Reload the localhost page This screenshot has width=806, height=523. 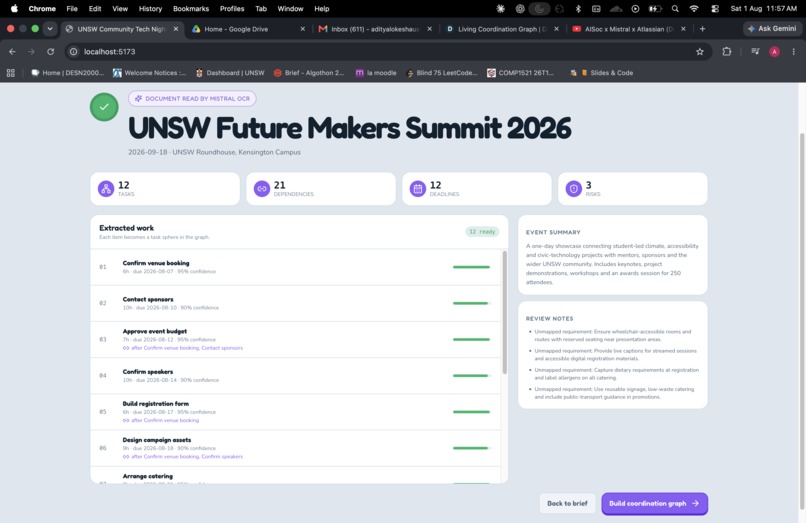pyautogui.click(x=50, y=51)
